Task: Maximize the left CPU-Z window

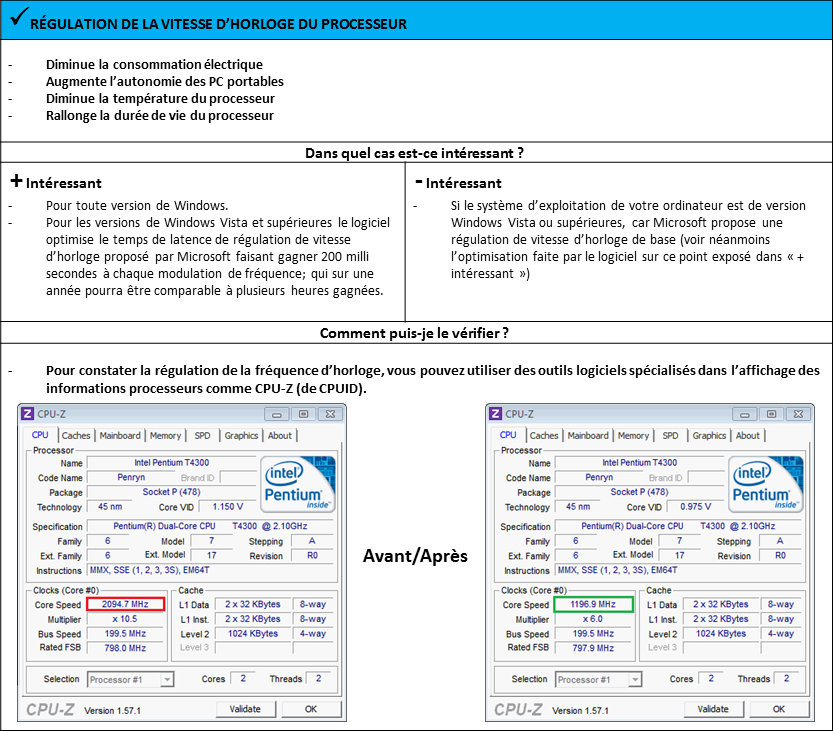Action: point(303,414)
